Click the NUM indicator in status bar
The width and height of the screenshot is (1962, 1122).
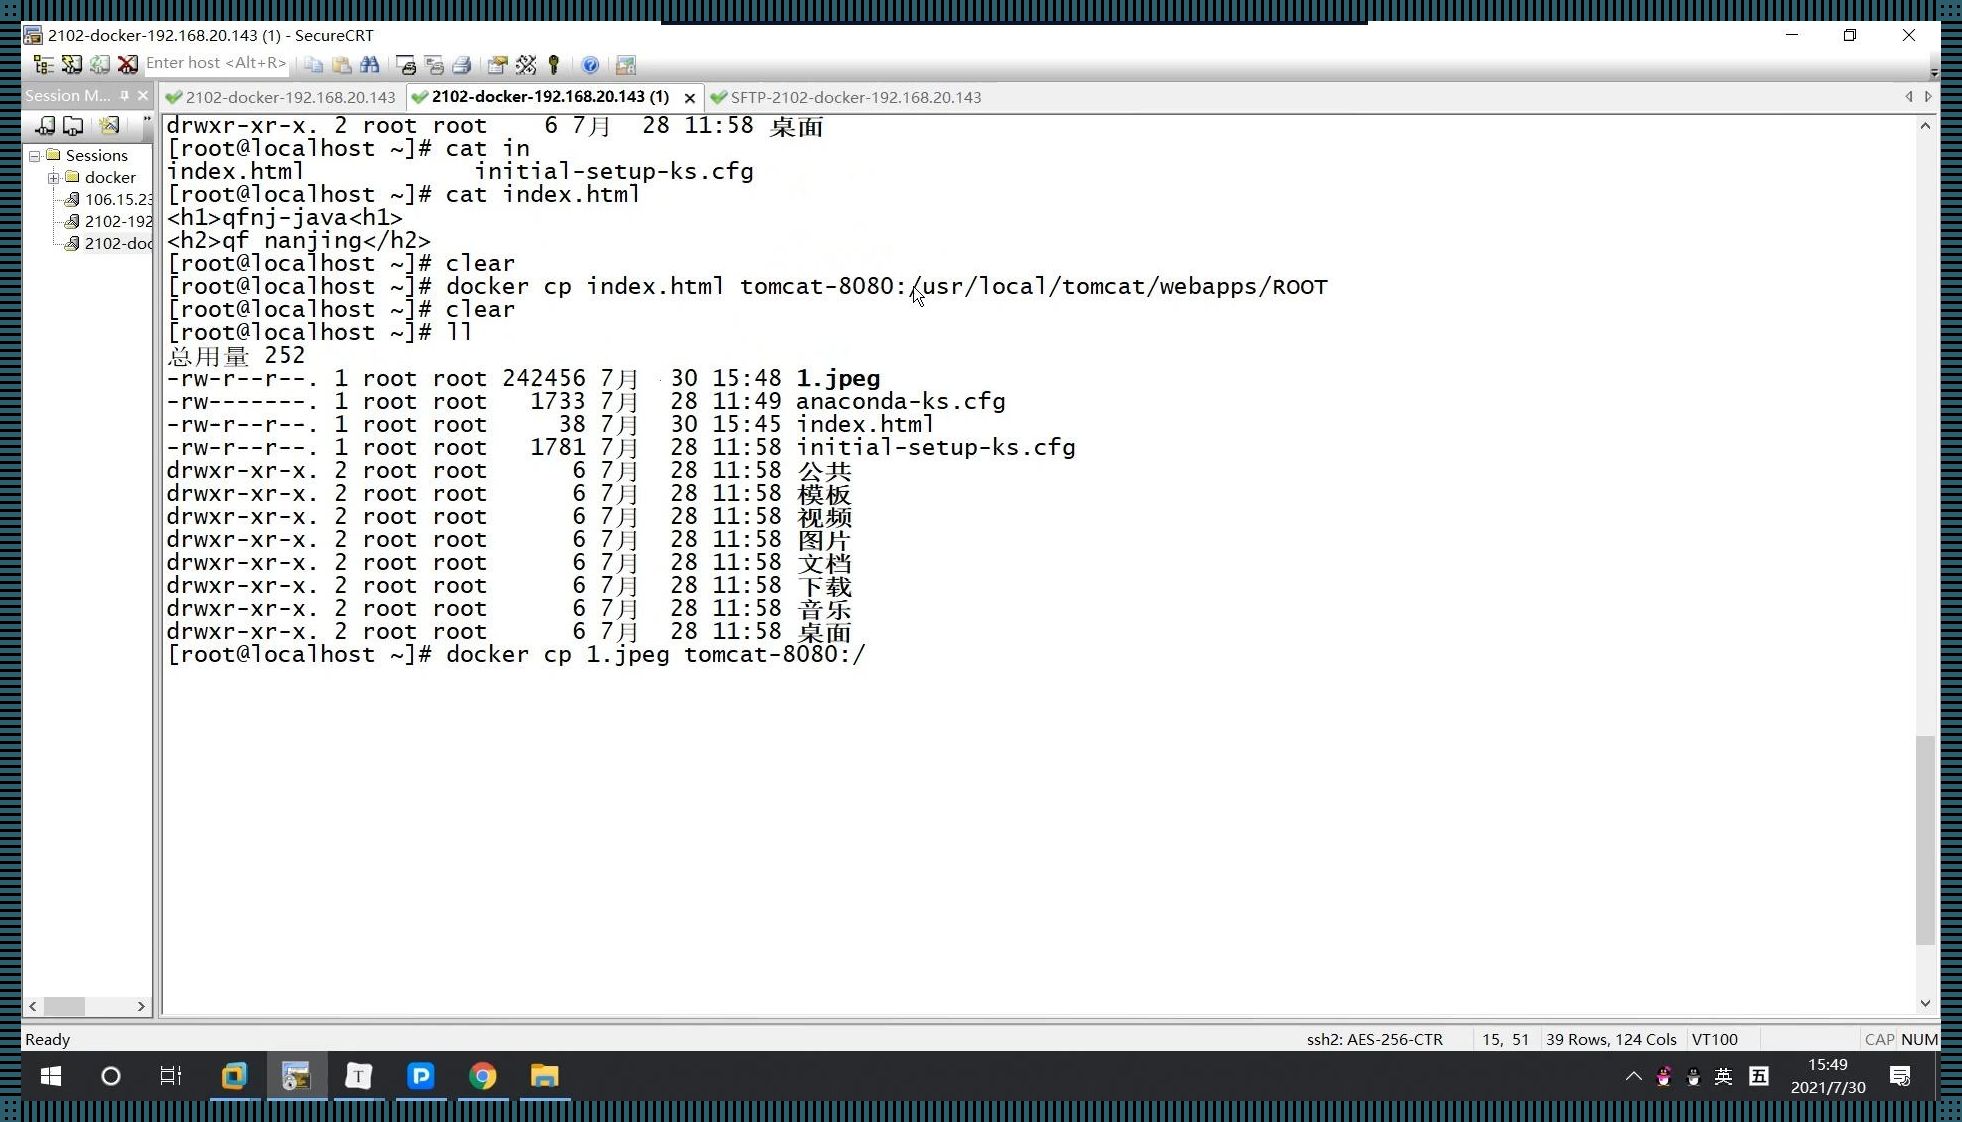tap(1918, 1039)
